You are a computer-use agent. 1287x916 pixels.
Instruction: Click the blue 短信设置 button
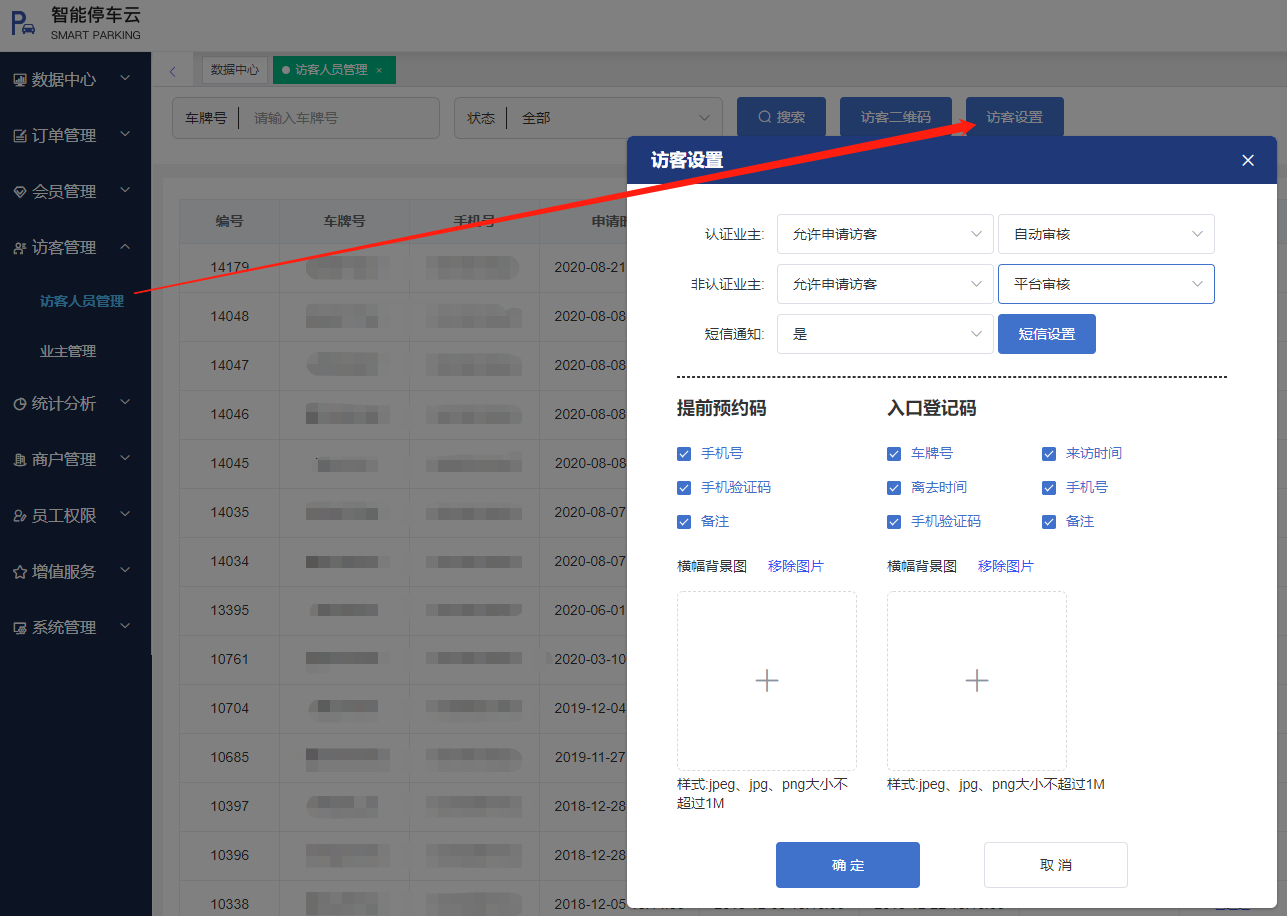[1046, 334]
